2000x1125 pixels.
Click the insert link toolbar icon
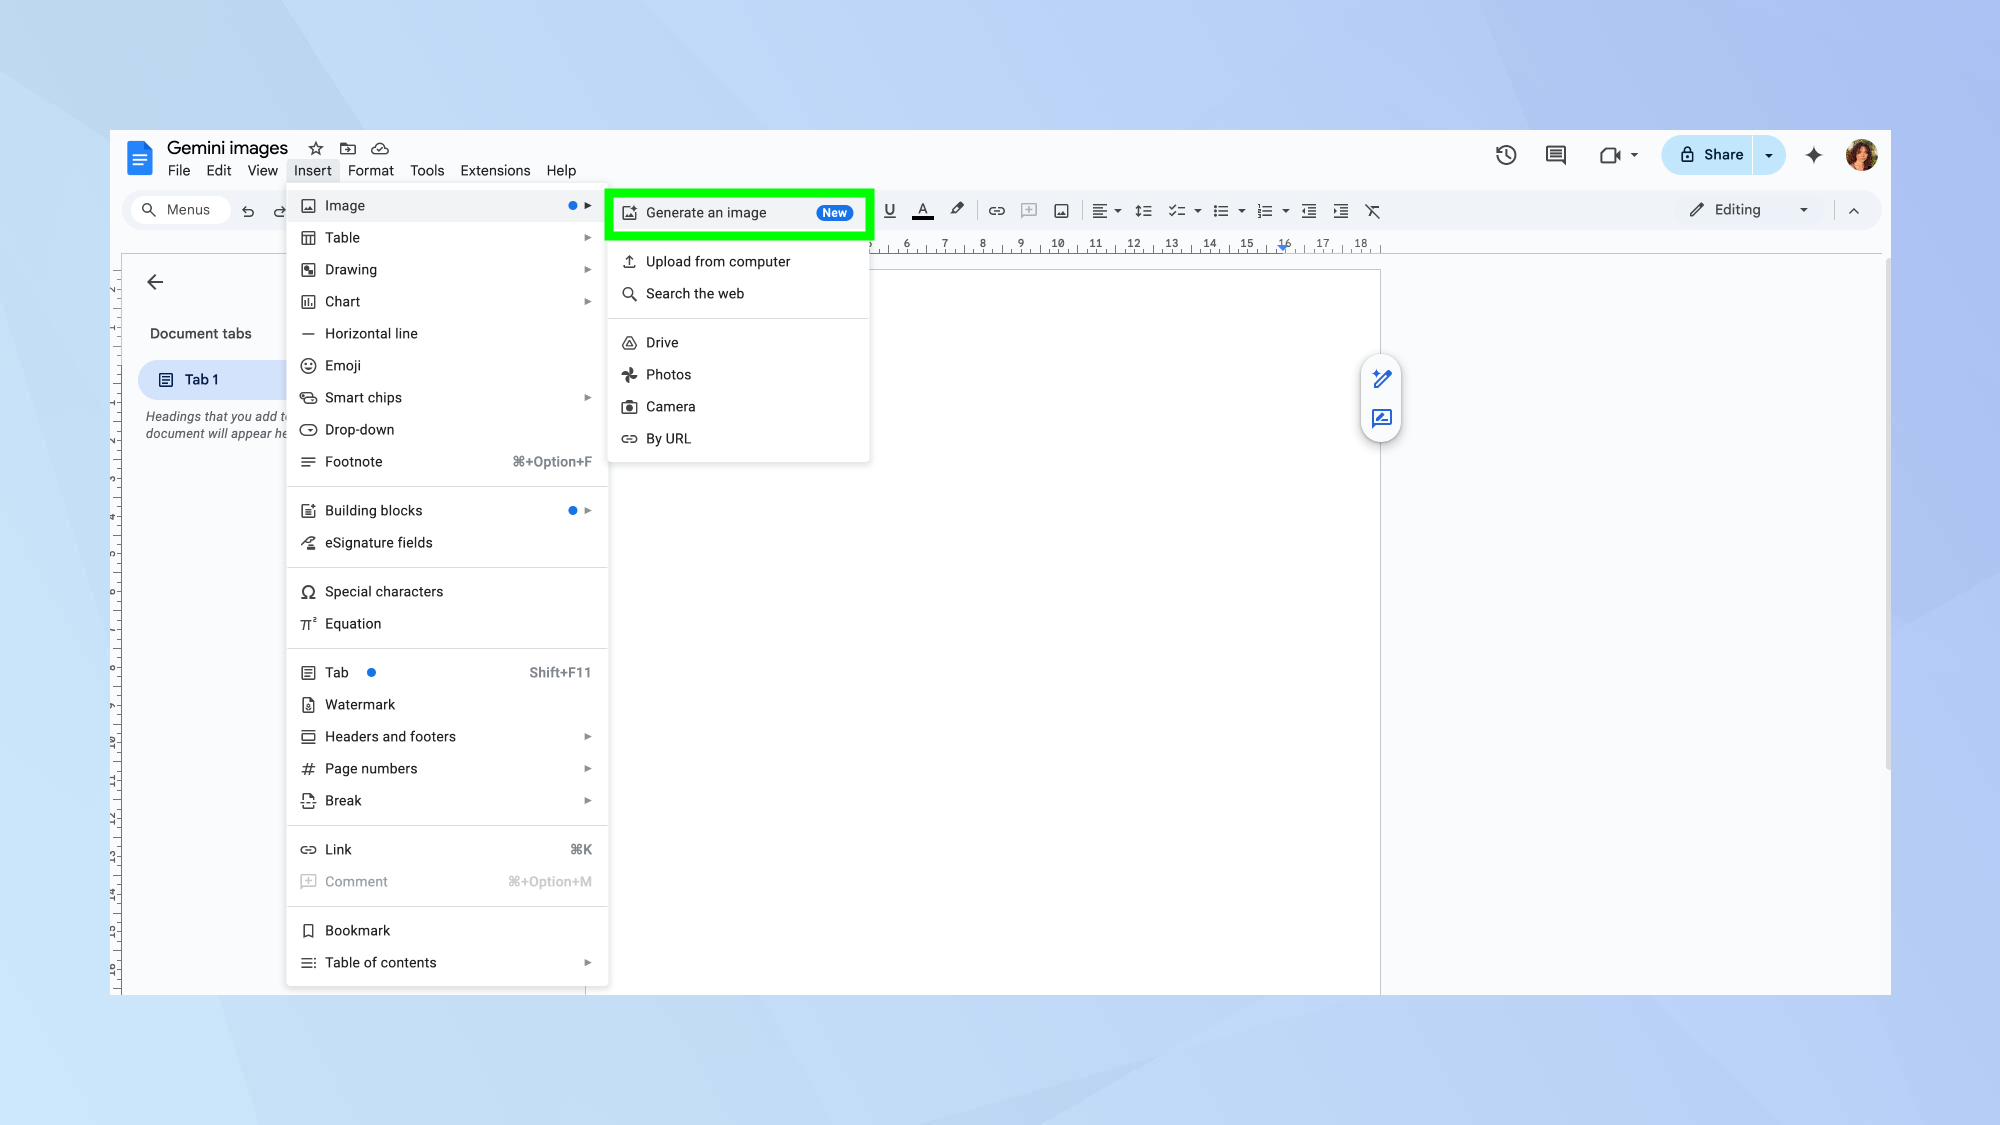pos(996,211)
